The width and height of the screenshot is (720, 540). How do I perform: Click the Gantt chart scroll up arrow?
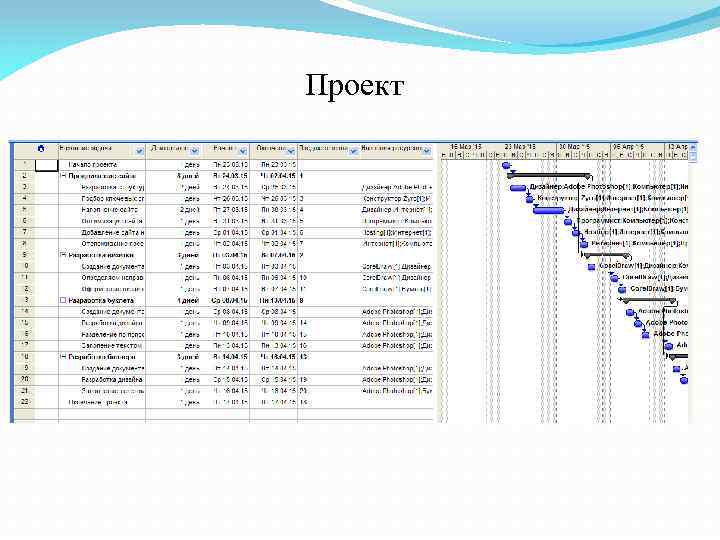click(693, 146)
